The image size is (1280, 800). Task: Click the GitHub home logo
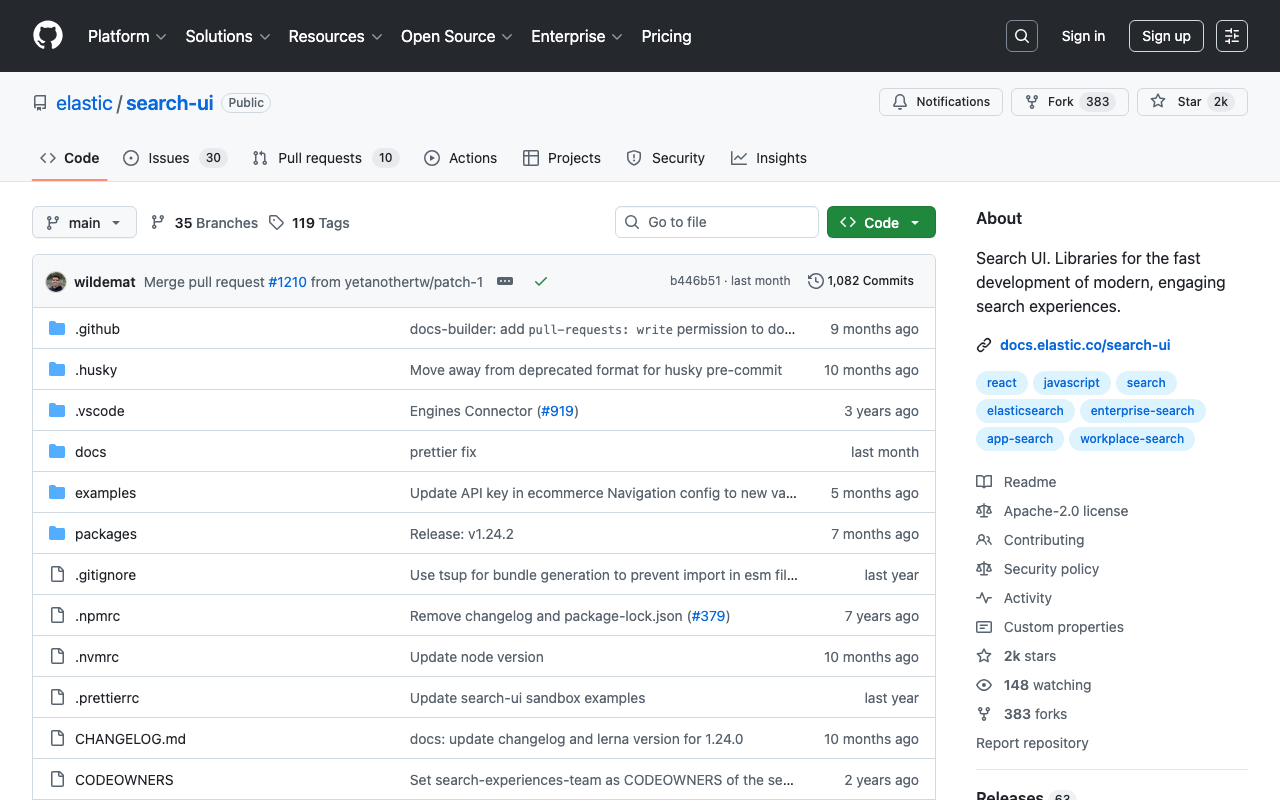[47, 36]
